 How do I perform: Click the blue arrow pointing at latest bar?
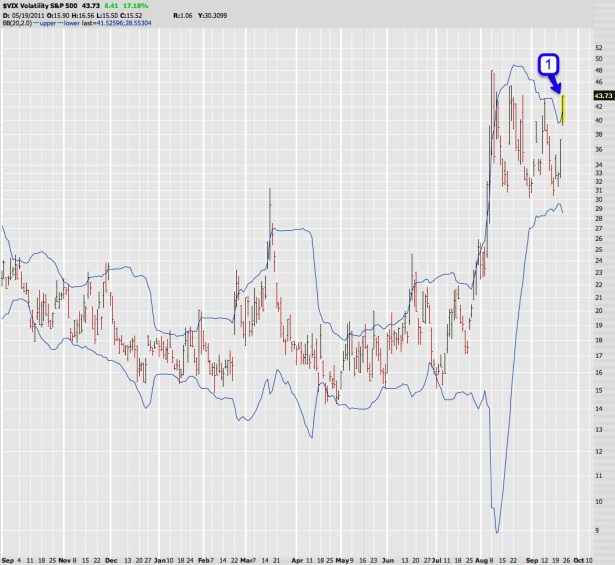(559, 89)
